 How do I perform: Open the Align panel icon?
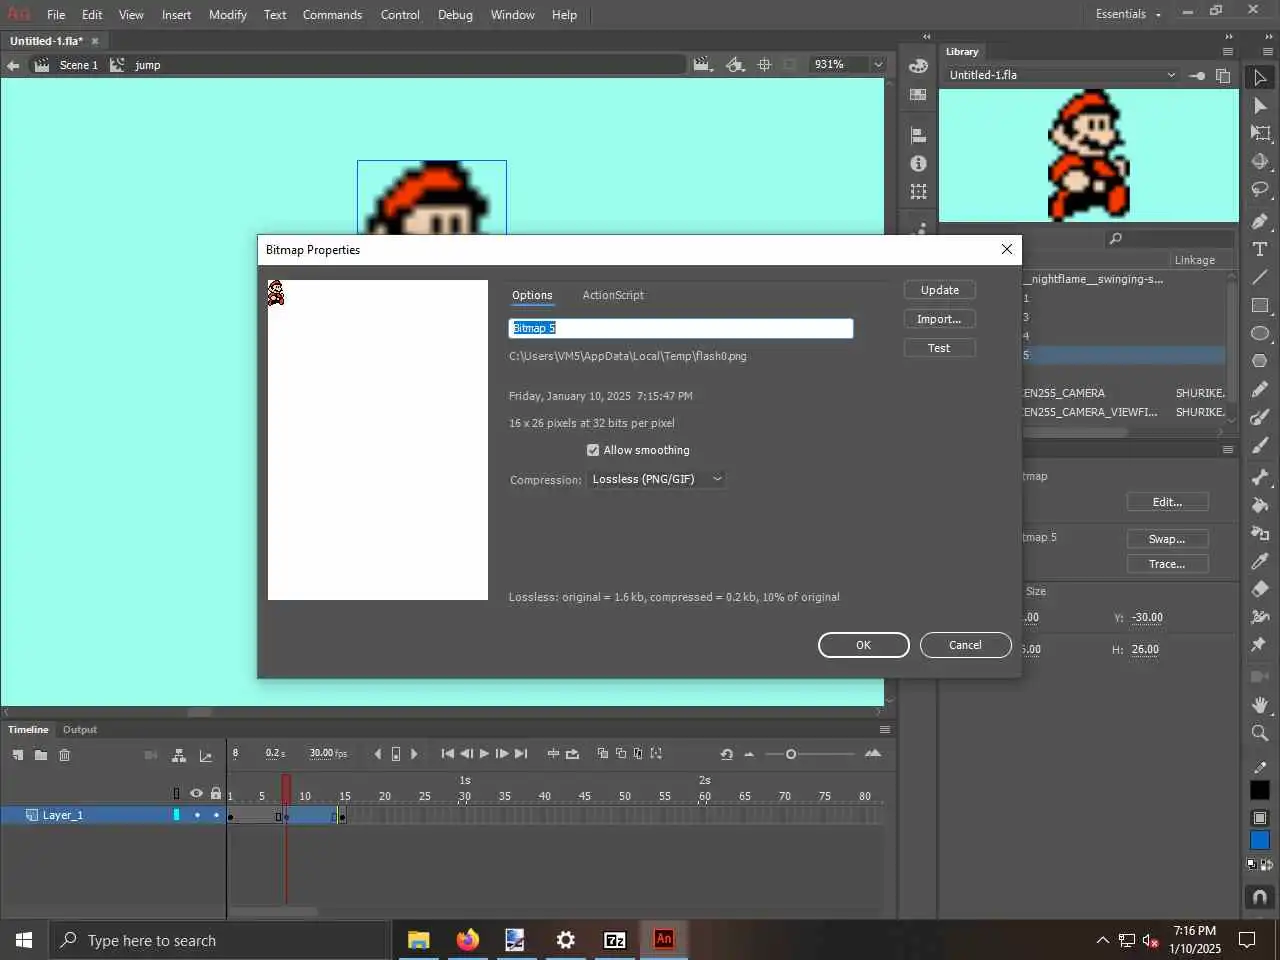[918, 135]
